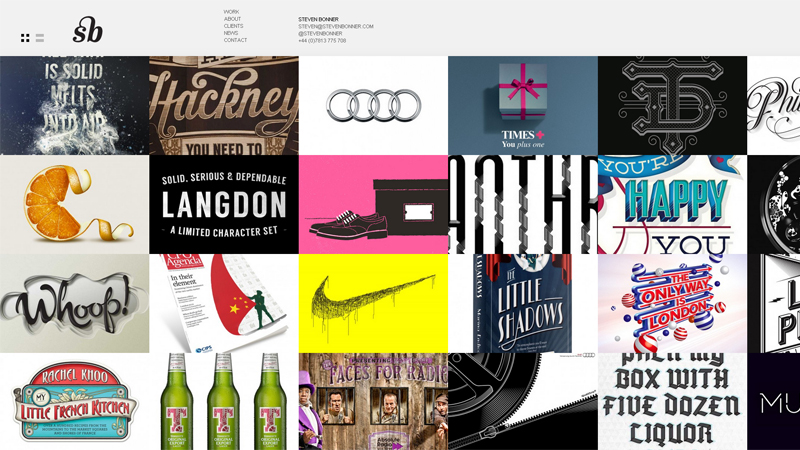Viewport: 800px width, 450px height.
Task: Open the orange peel C thumbnail
Action: pos(74,205)
